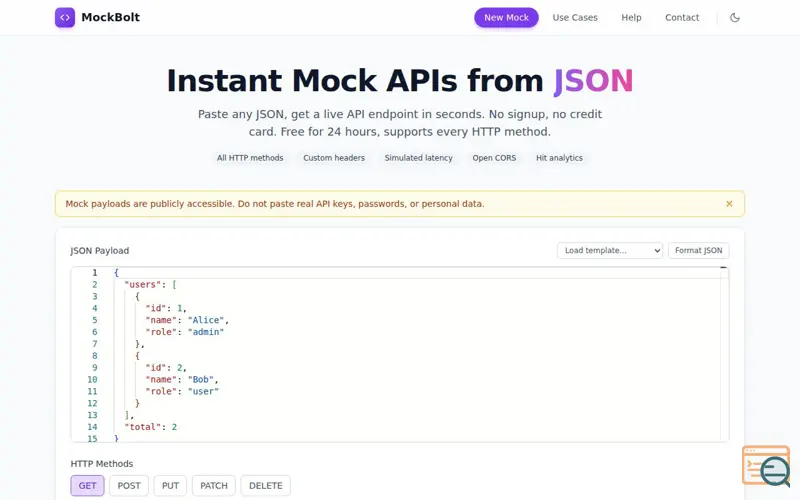Click the Hit analytics tag

click(559, 158)
